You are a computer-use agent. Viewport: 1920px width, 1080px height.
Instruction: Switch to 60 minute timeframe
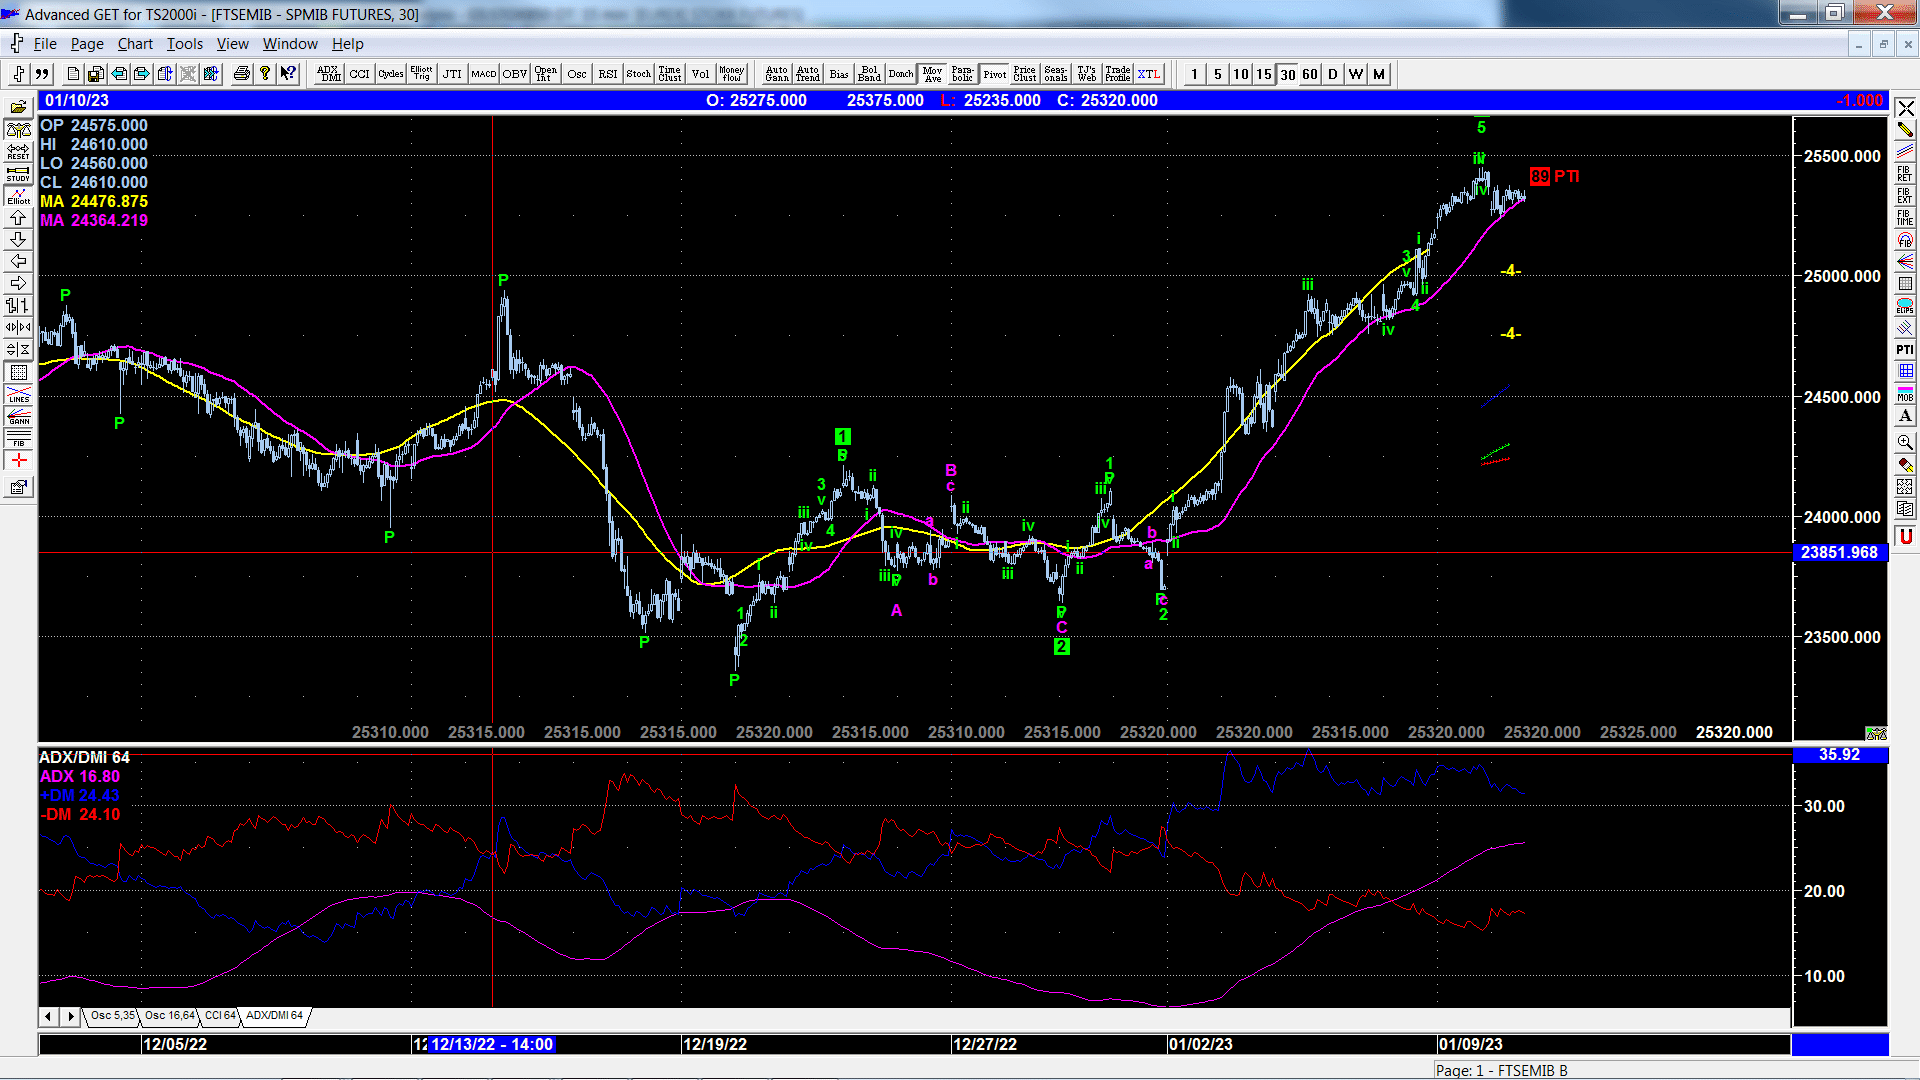coord(1310,74)
